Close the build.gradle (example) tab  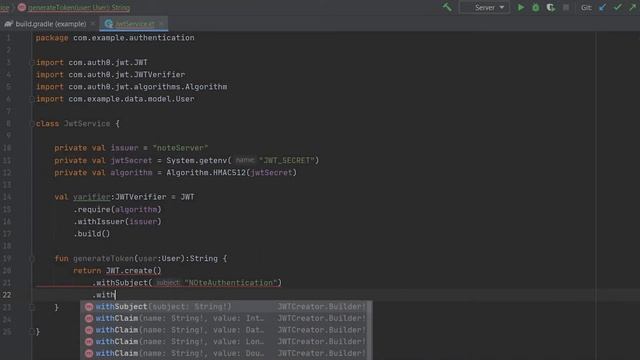93,24
